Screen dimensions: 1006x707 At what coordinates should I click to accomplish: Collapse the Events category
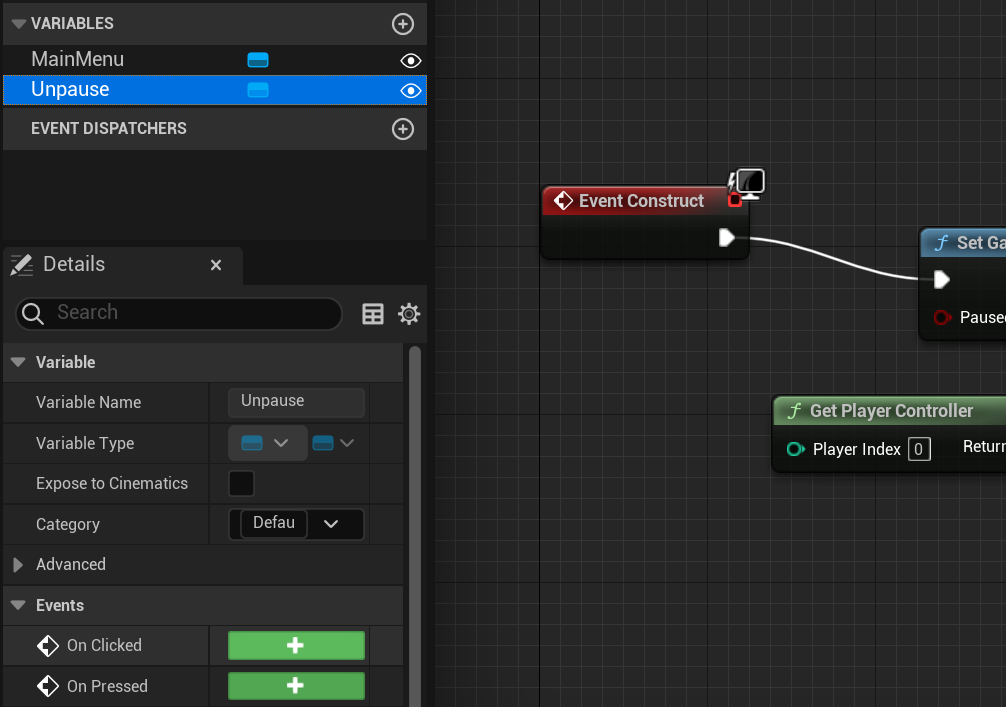pyautogui.click(x=18, y=605)
